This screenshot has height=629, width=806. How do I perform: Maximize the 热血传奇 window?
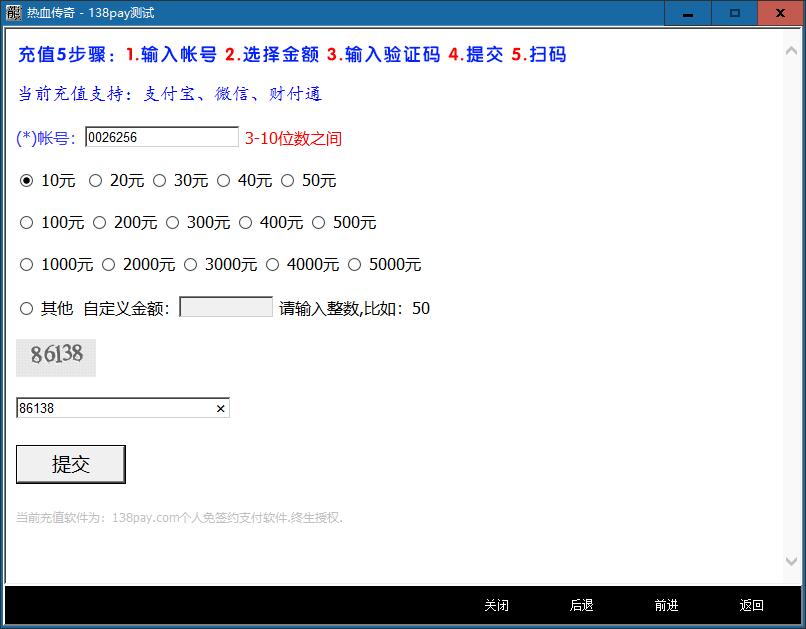pos(735,13)
